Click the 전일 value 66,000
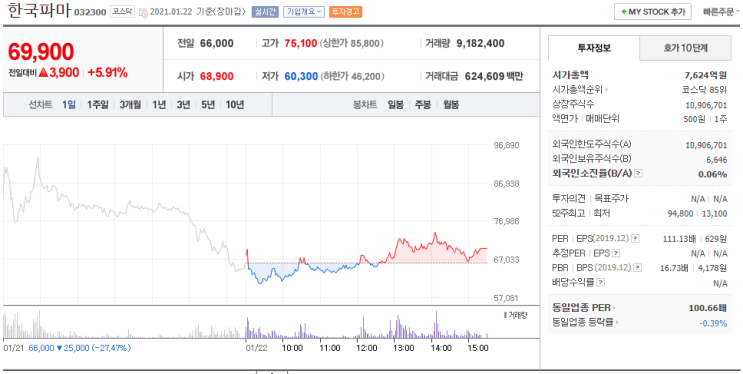Image resolution: width=743 pixels, height=374 pixels. [x=217, y=44]
